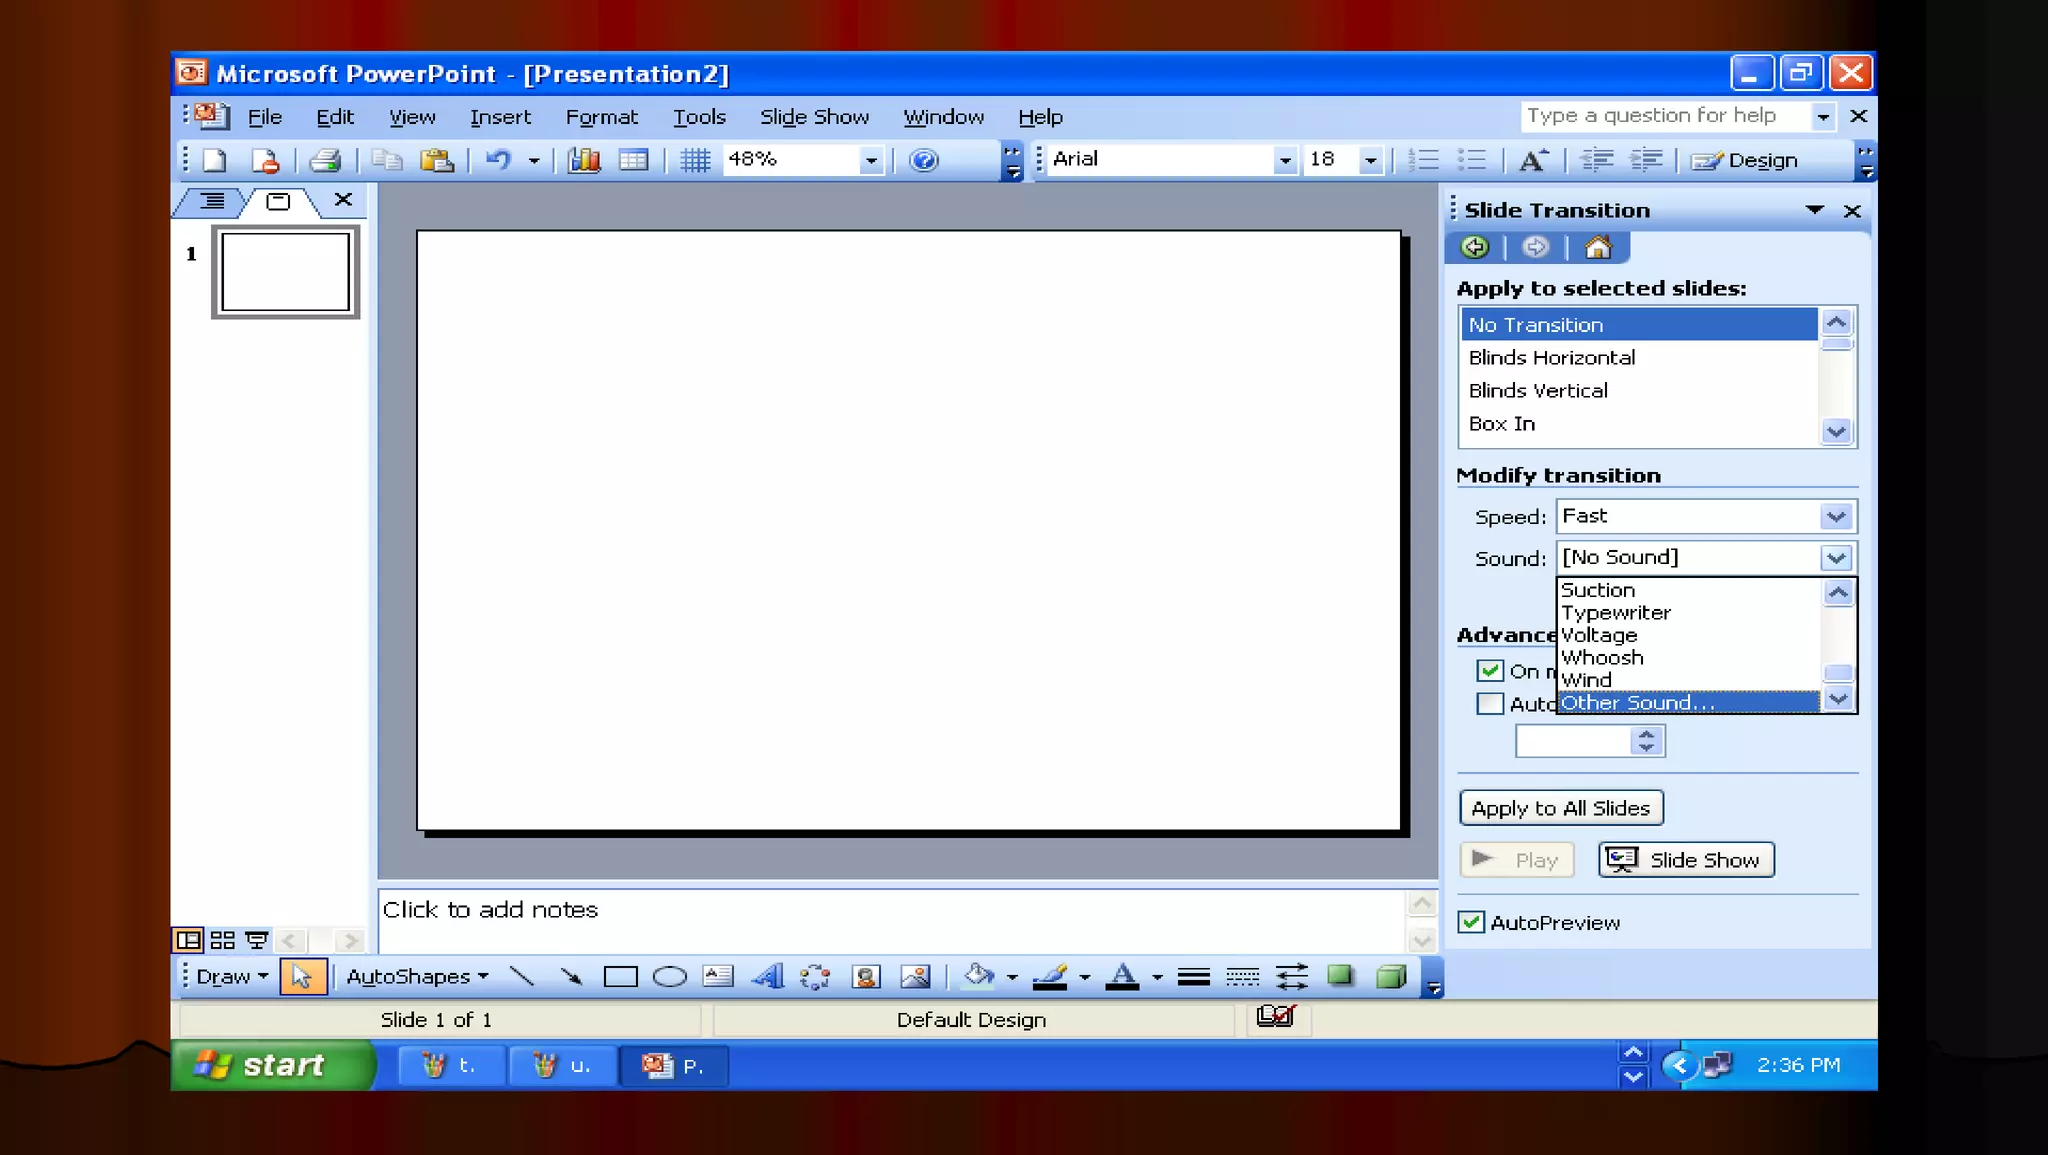Click the Print icon in toolbar

[325, 160]
